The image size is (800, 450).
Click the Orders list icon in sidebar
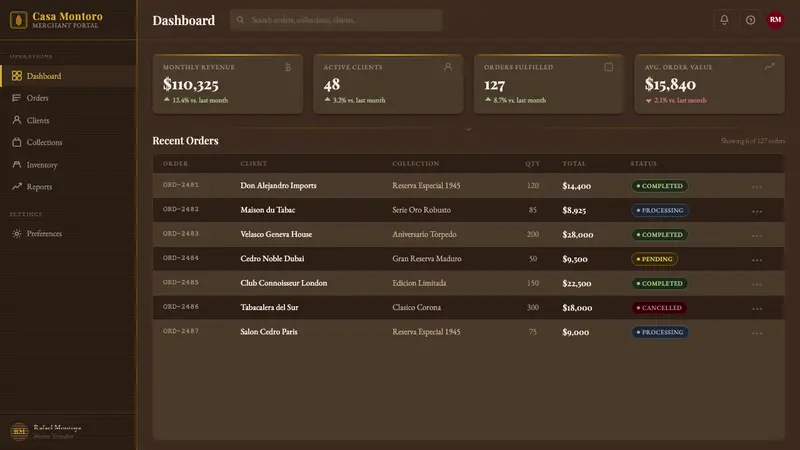[17, 98]
